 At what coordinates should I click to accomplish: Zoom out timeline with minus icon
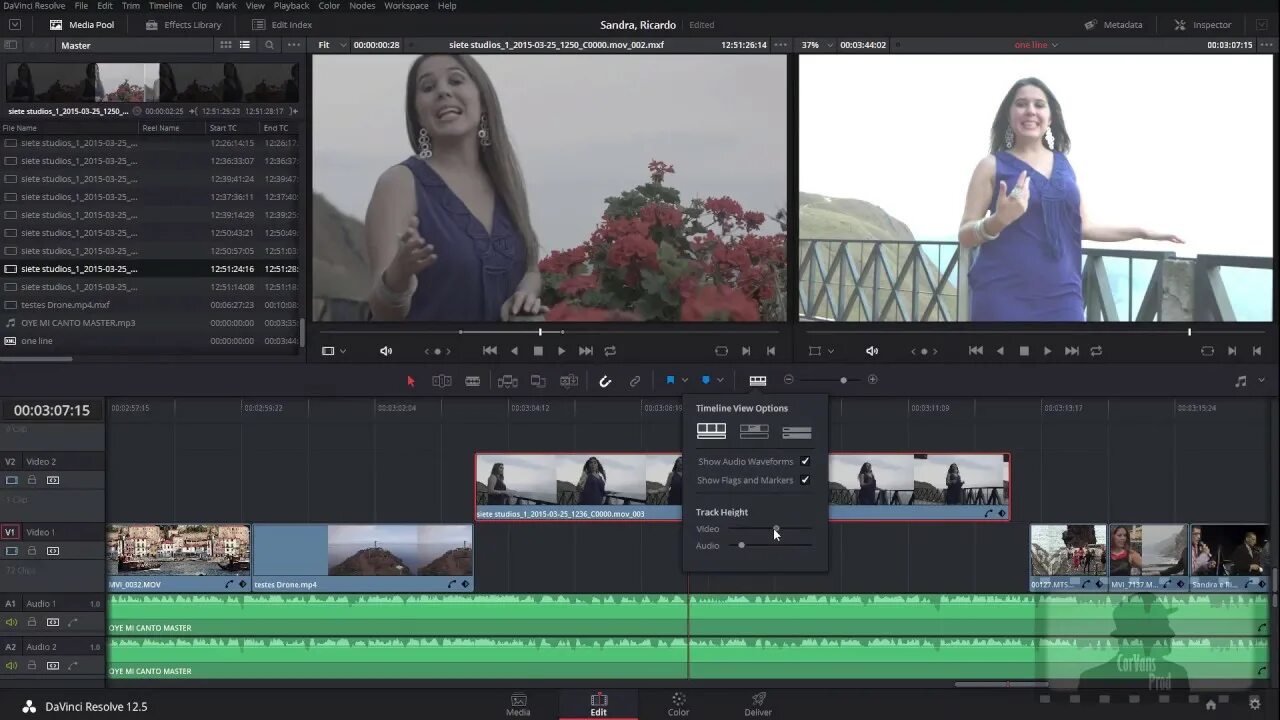click(x=788, y=380)
